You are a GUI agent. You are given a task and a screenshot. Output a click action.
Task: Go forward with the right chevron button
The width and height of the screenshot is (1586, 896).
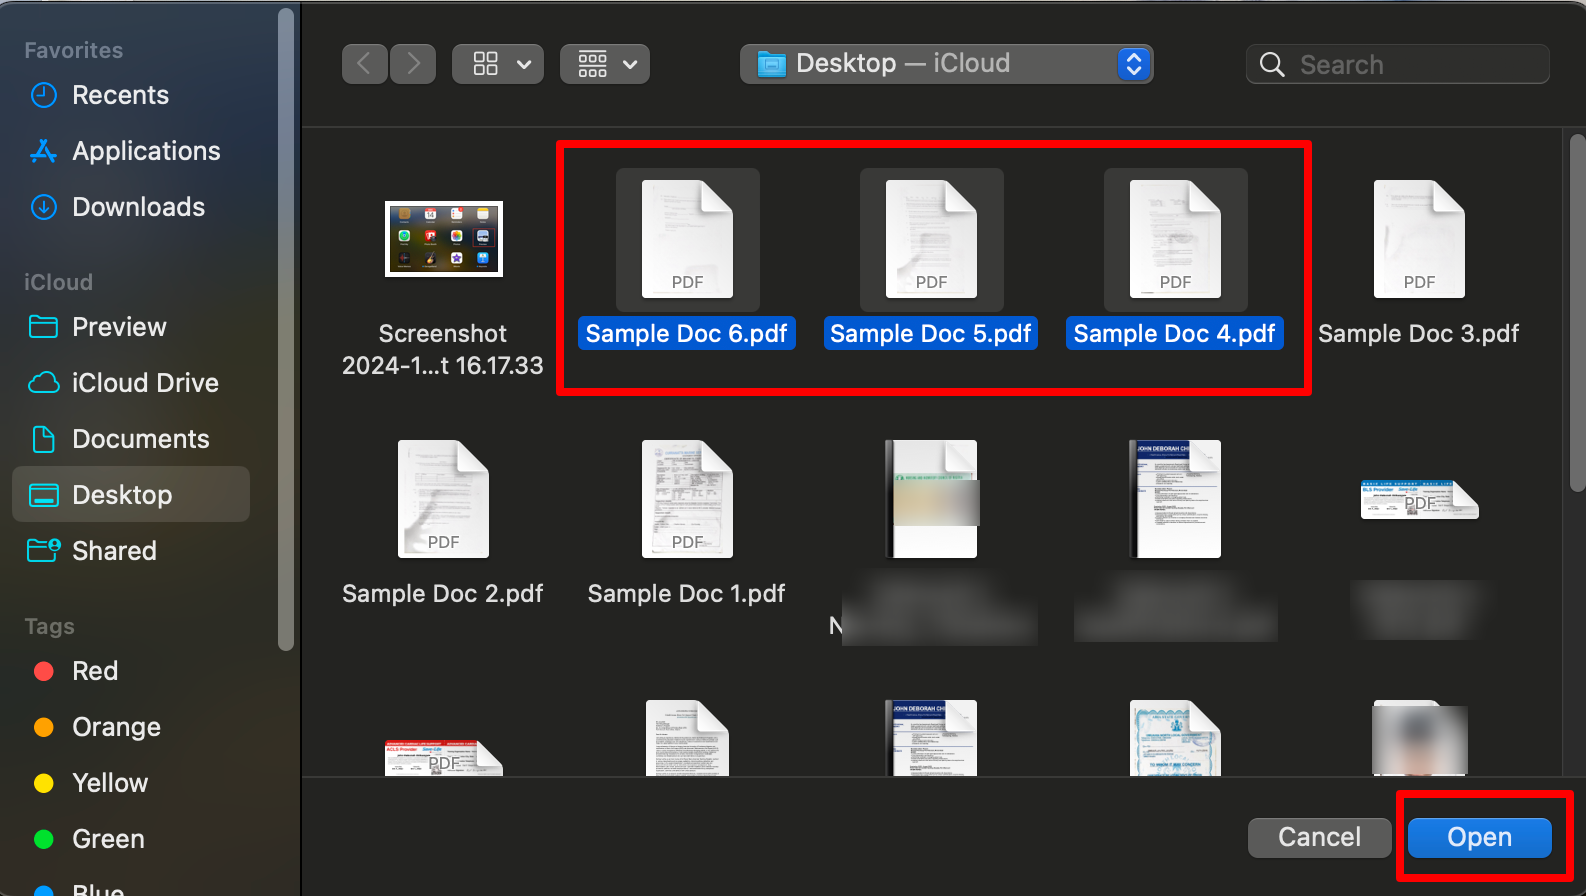(x=413, y=64)
